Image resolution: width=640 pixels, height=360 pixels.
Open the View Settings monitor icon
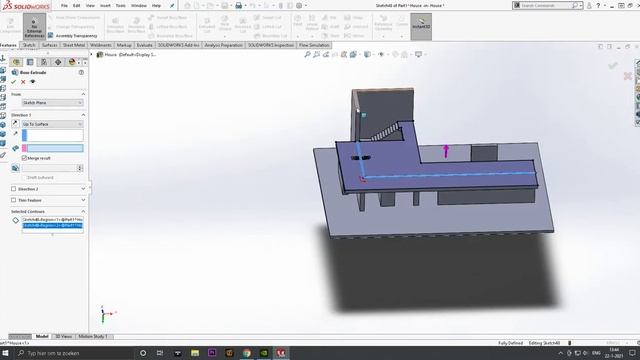(x=418, y=54)
